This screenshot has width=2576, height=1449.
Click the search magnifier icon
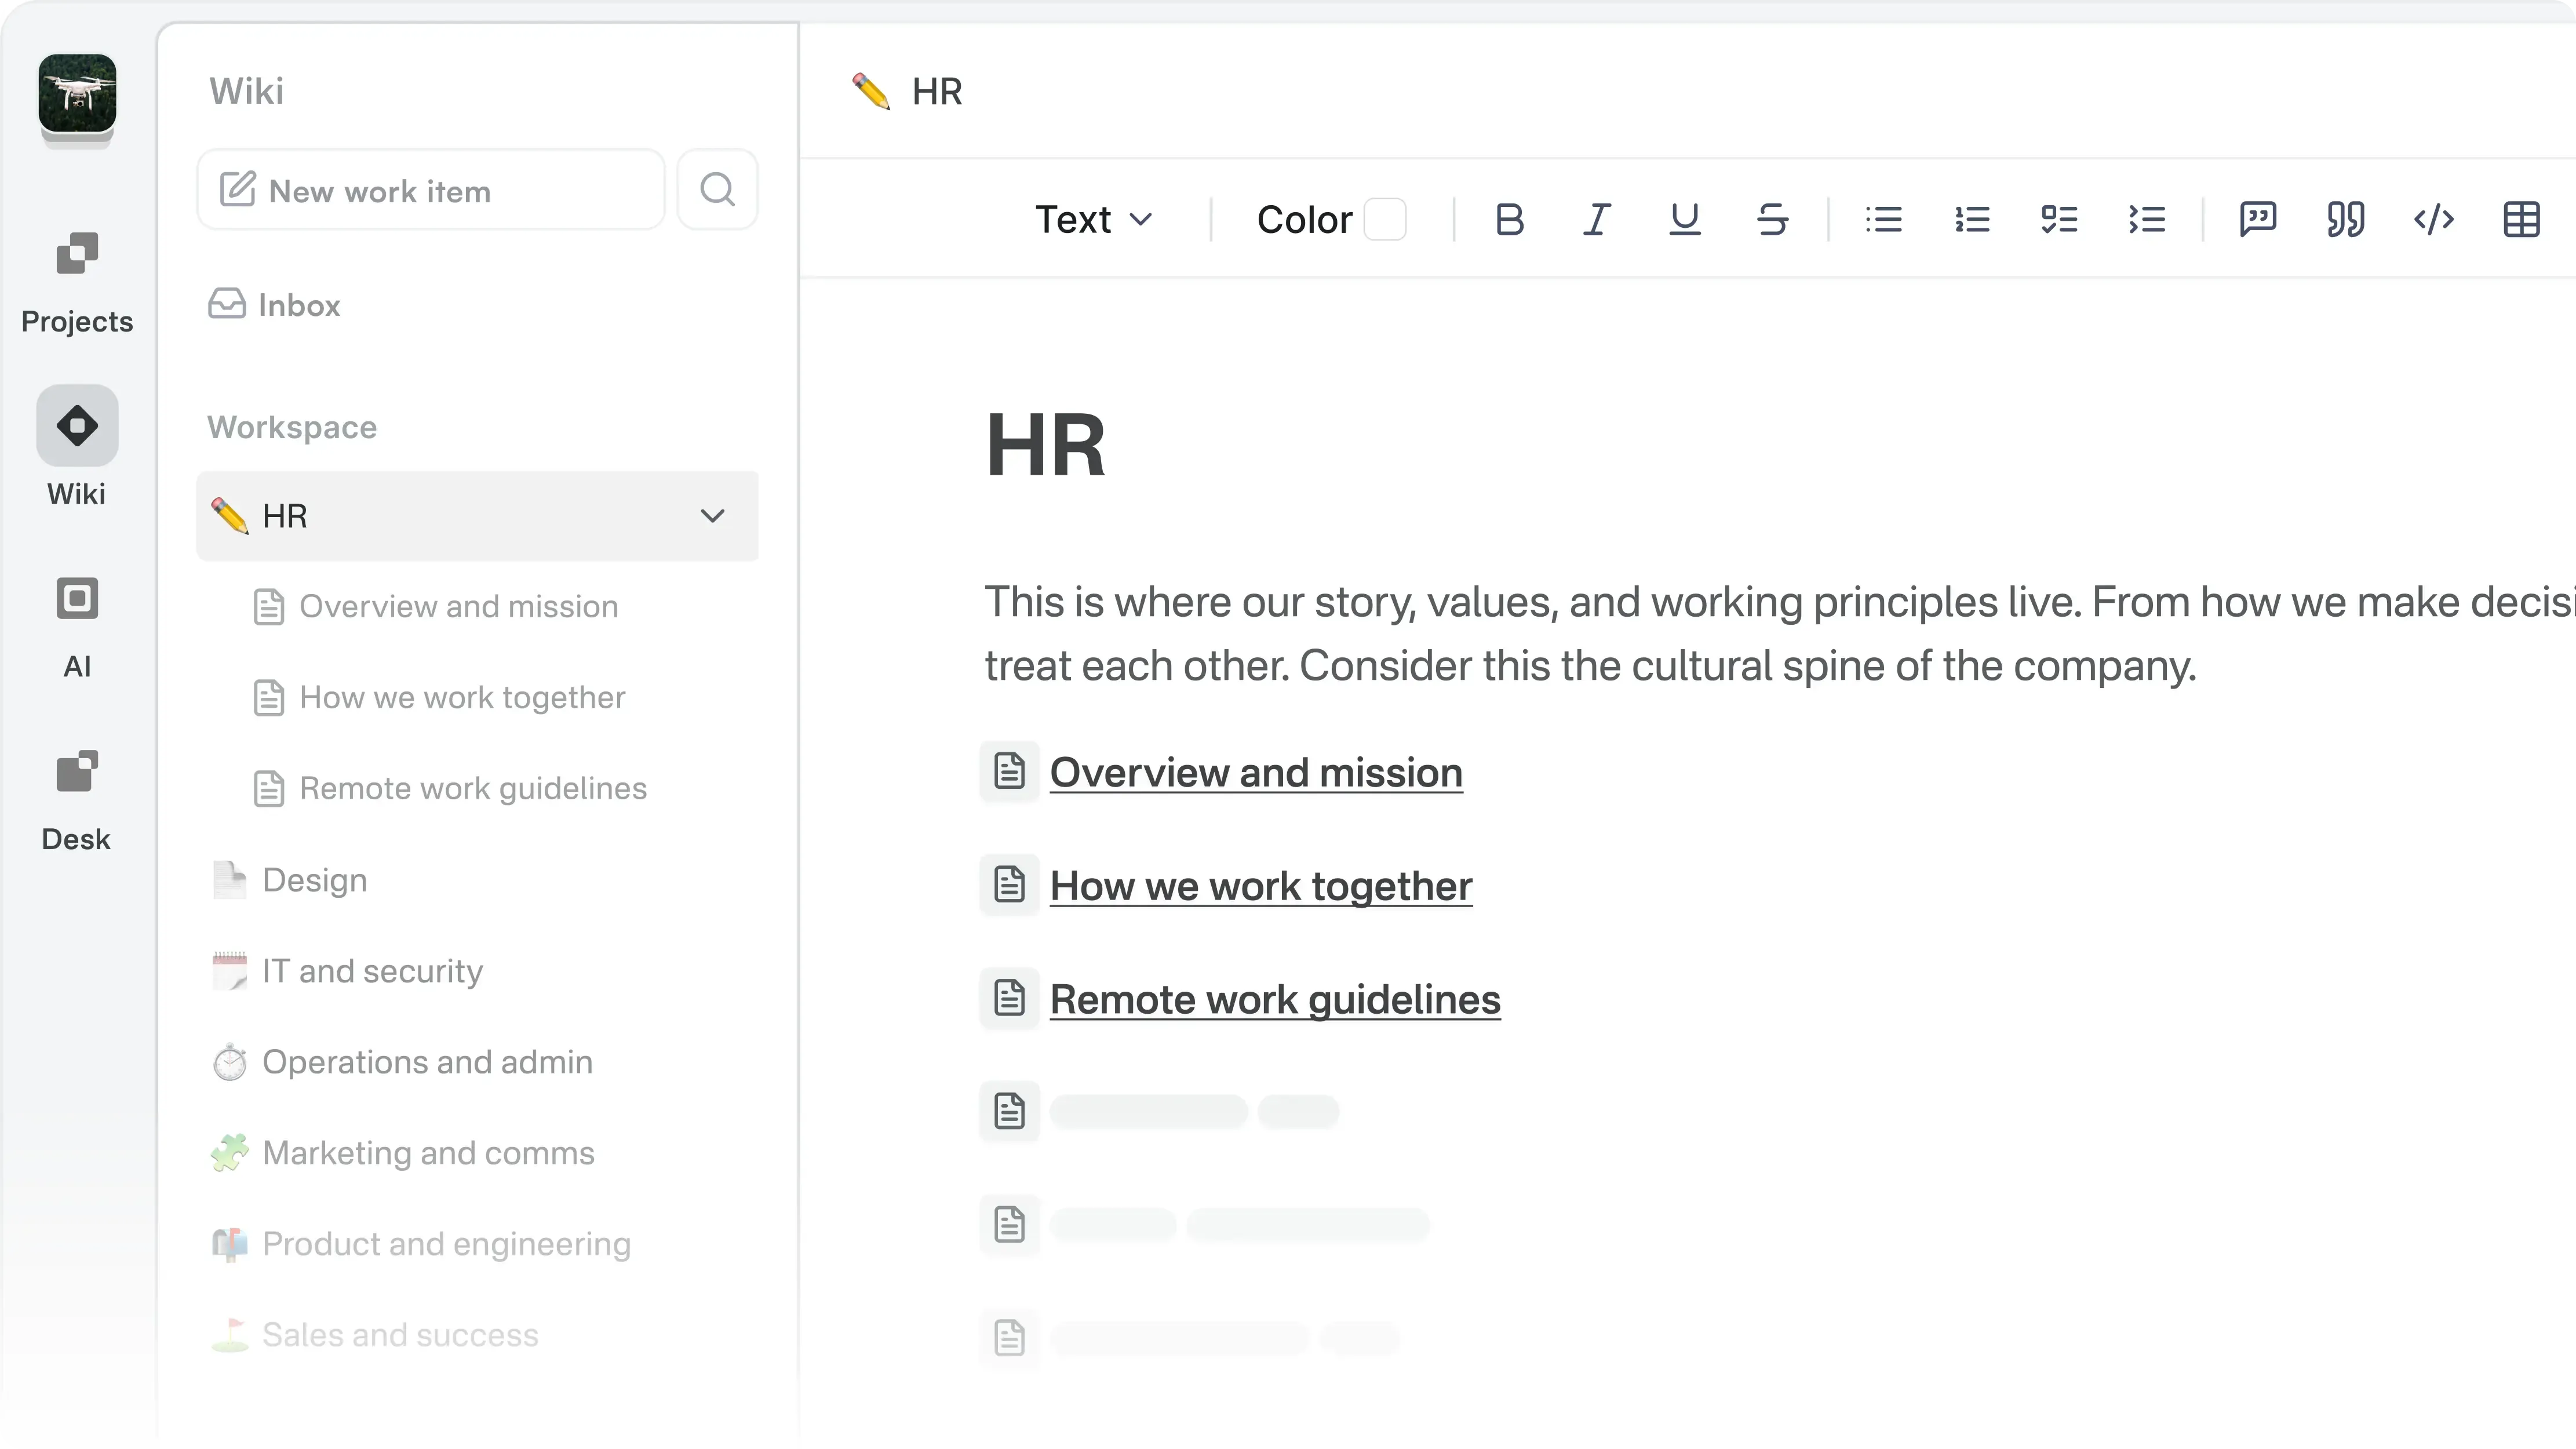(x=717, y=190)
